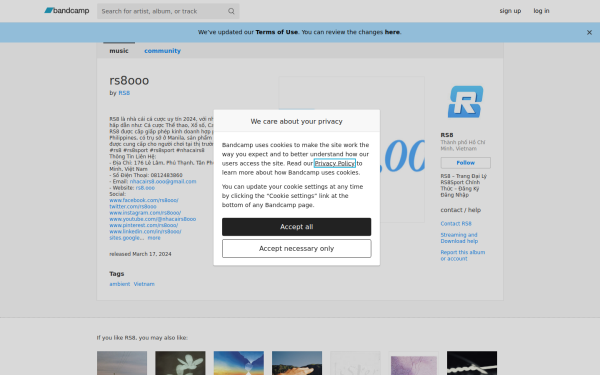Open the purple recommended album thumbnail

point(414,363)
